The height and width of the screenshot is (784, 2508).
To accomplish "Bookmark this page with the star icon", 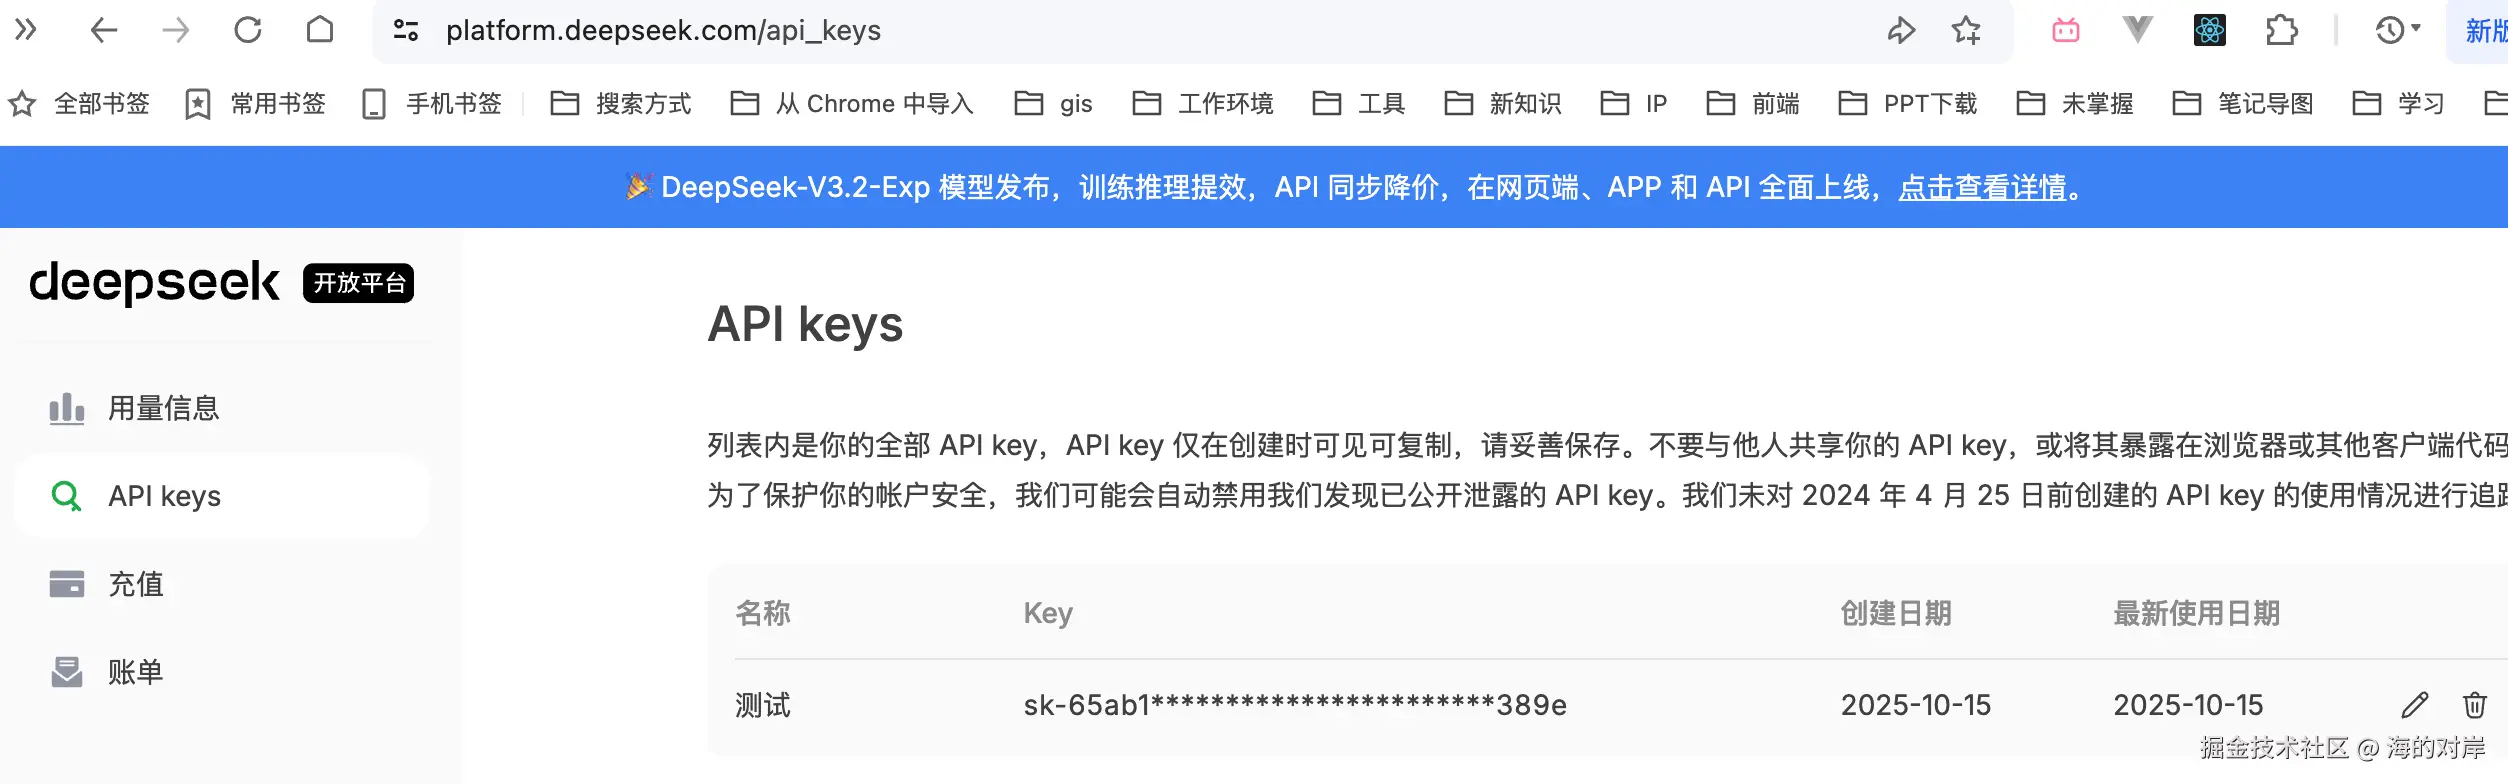I will [x=1966, y=30].
